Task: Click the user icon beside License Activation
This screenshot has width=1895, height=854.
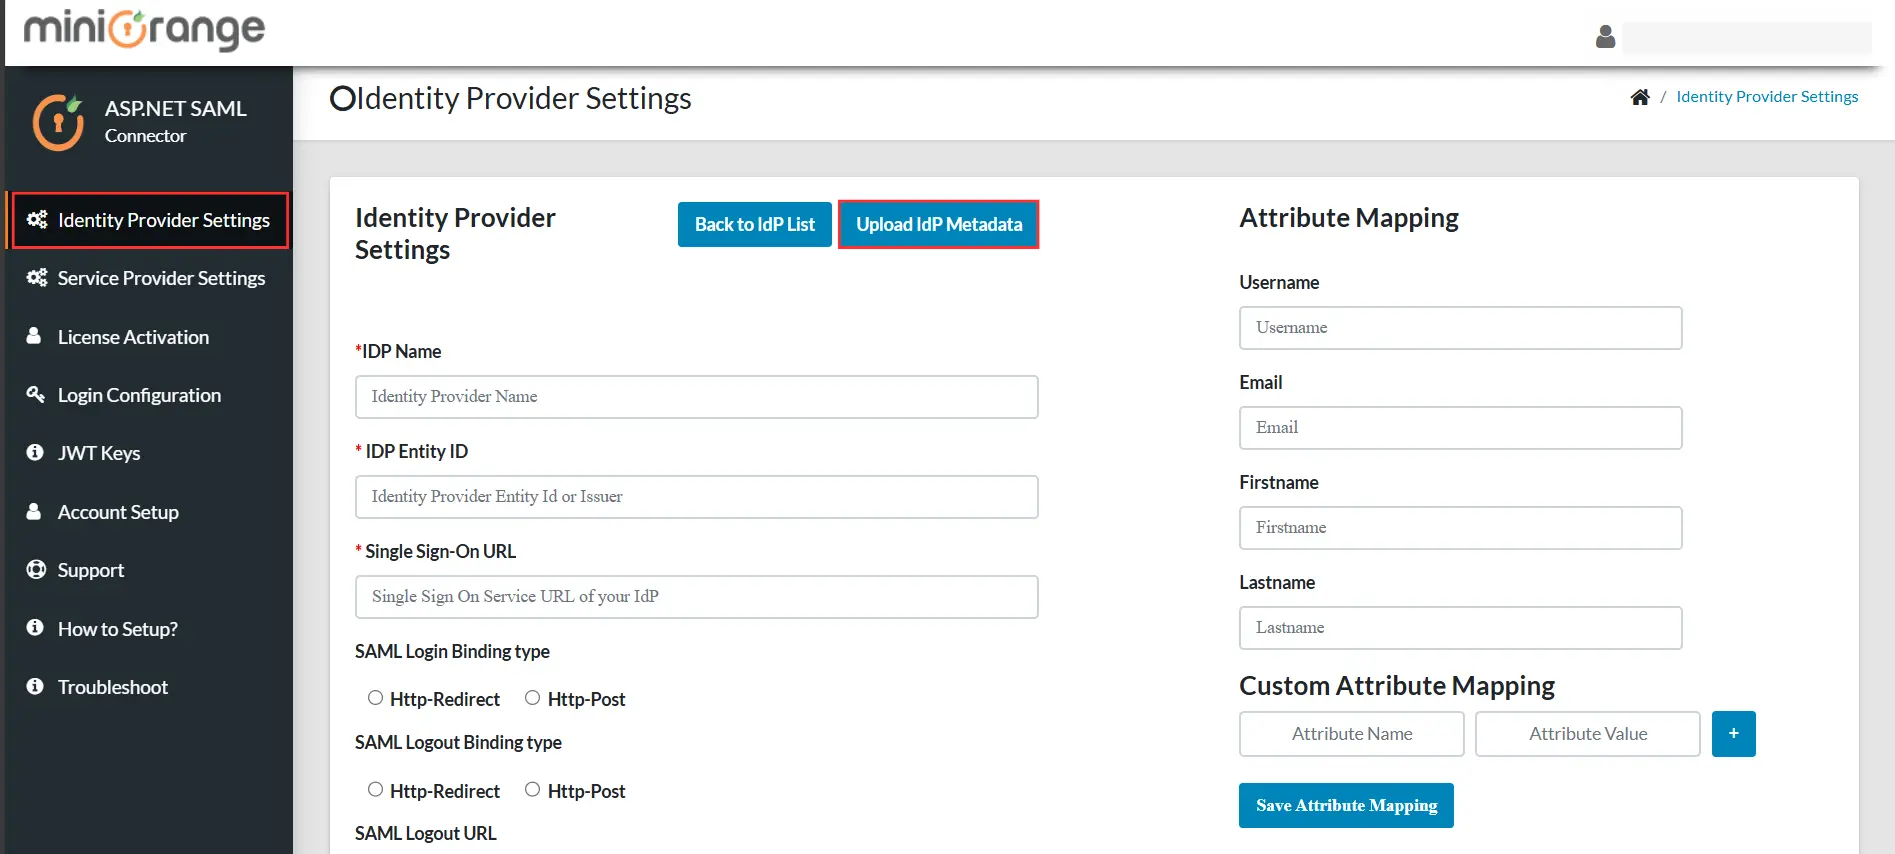Action: (34, 336)
